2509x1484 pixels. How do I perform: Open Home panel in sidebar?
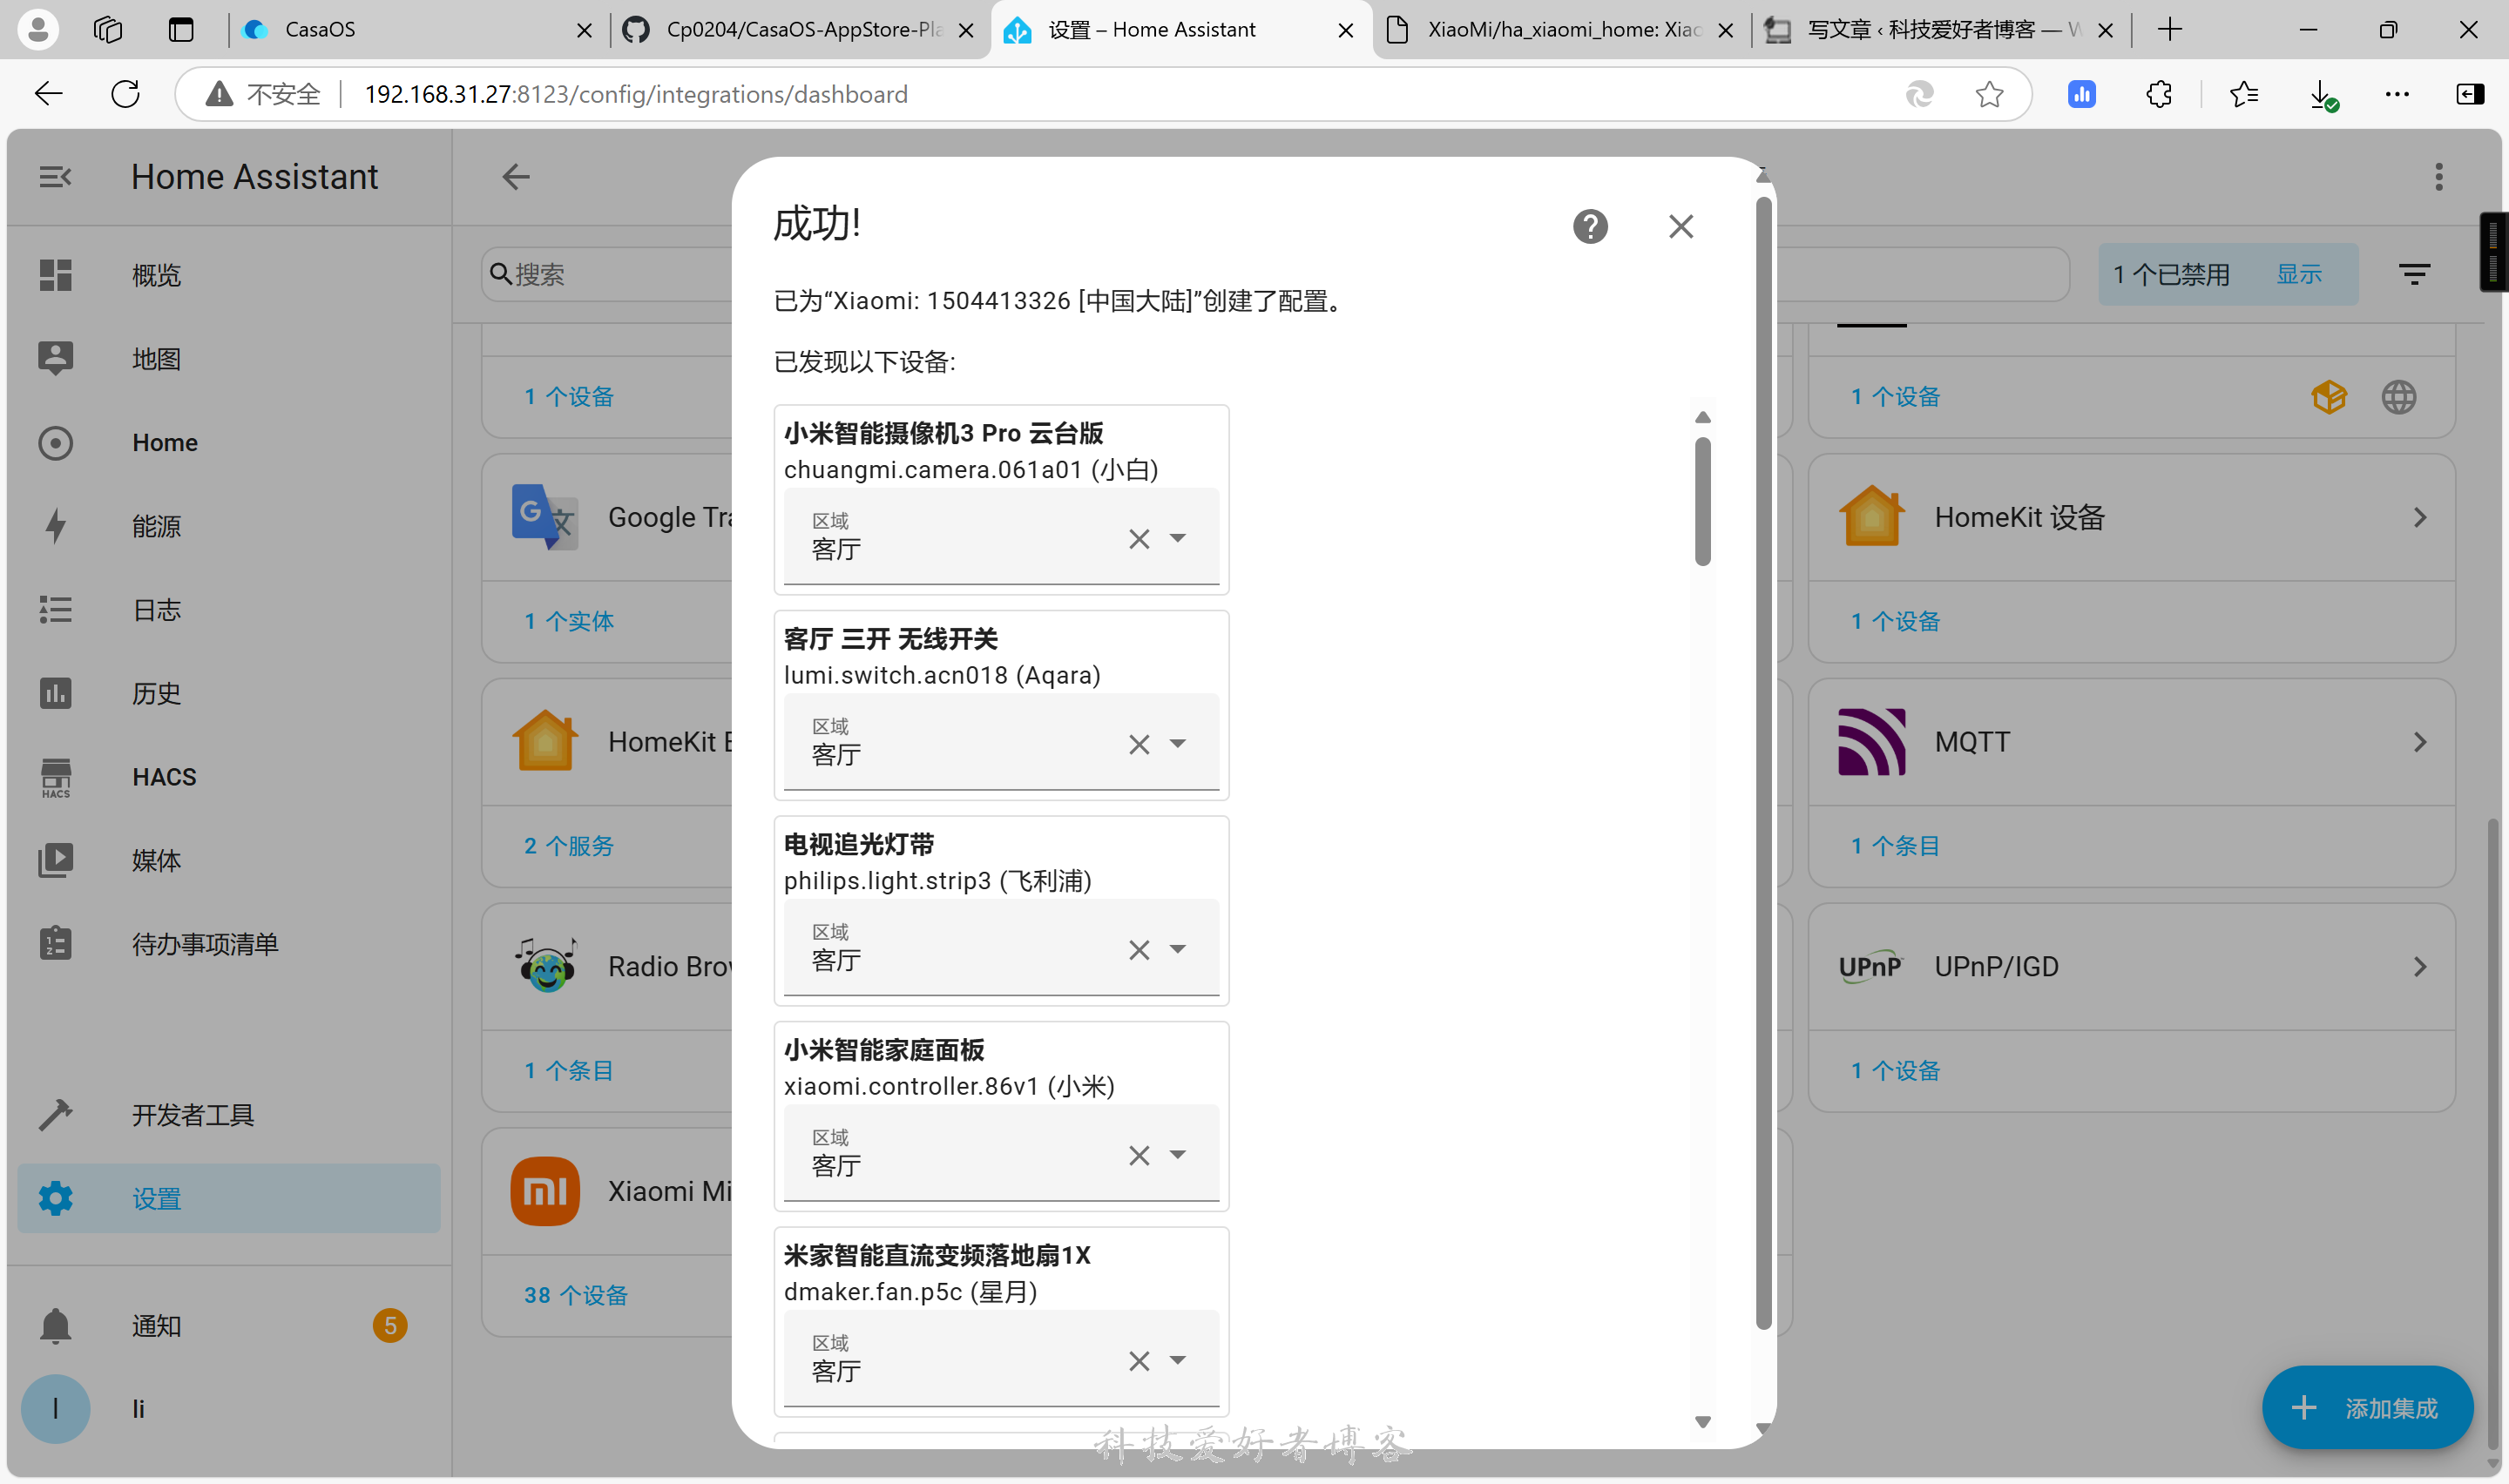(229, 442)
